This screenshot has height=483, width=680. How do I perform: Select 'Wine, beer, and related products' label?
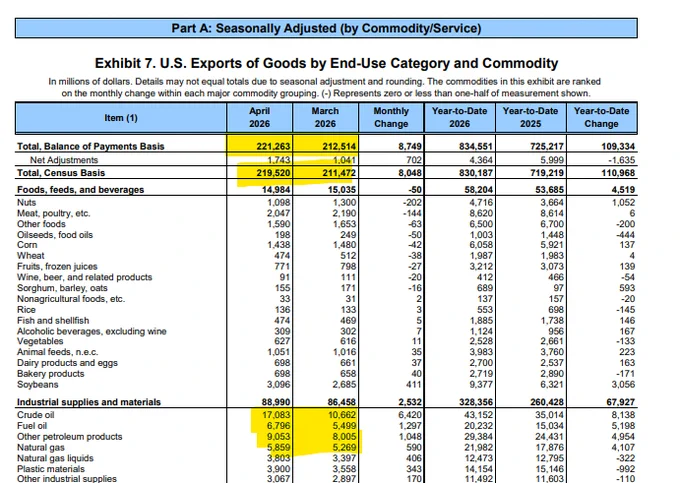[x=85, y=277]
